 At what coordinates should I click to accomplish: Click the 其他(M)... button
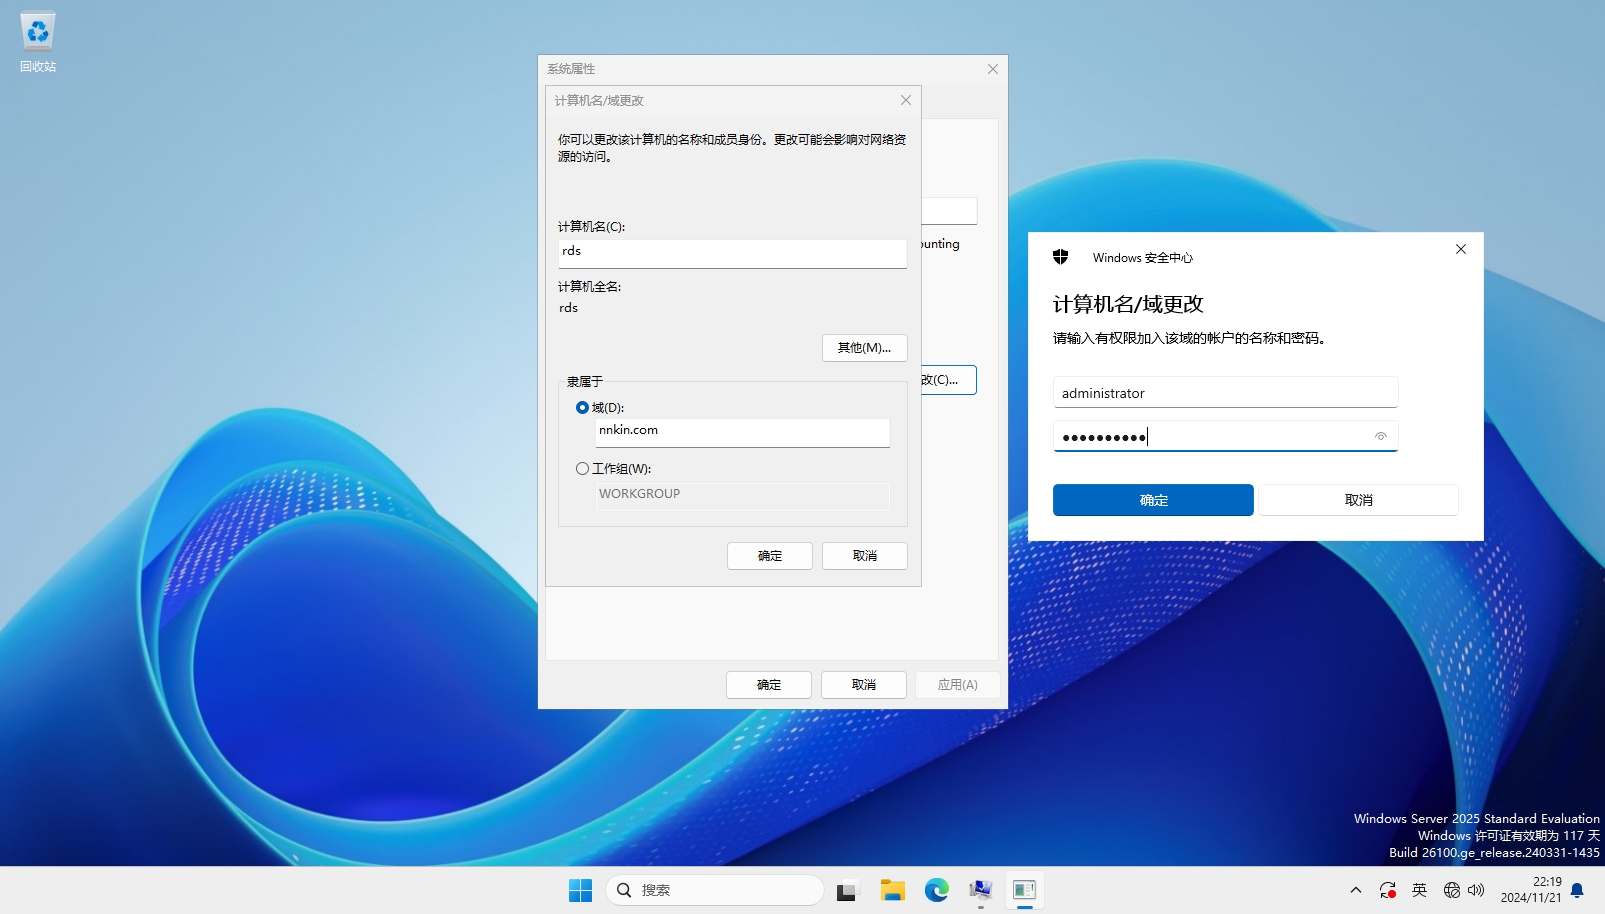coord(864,348)
